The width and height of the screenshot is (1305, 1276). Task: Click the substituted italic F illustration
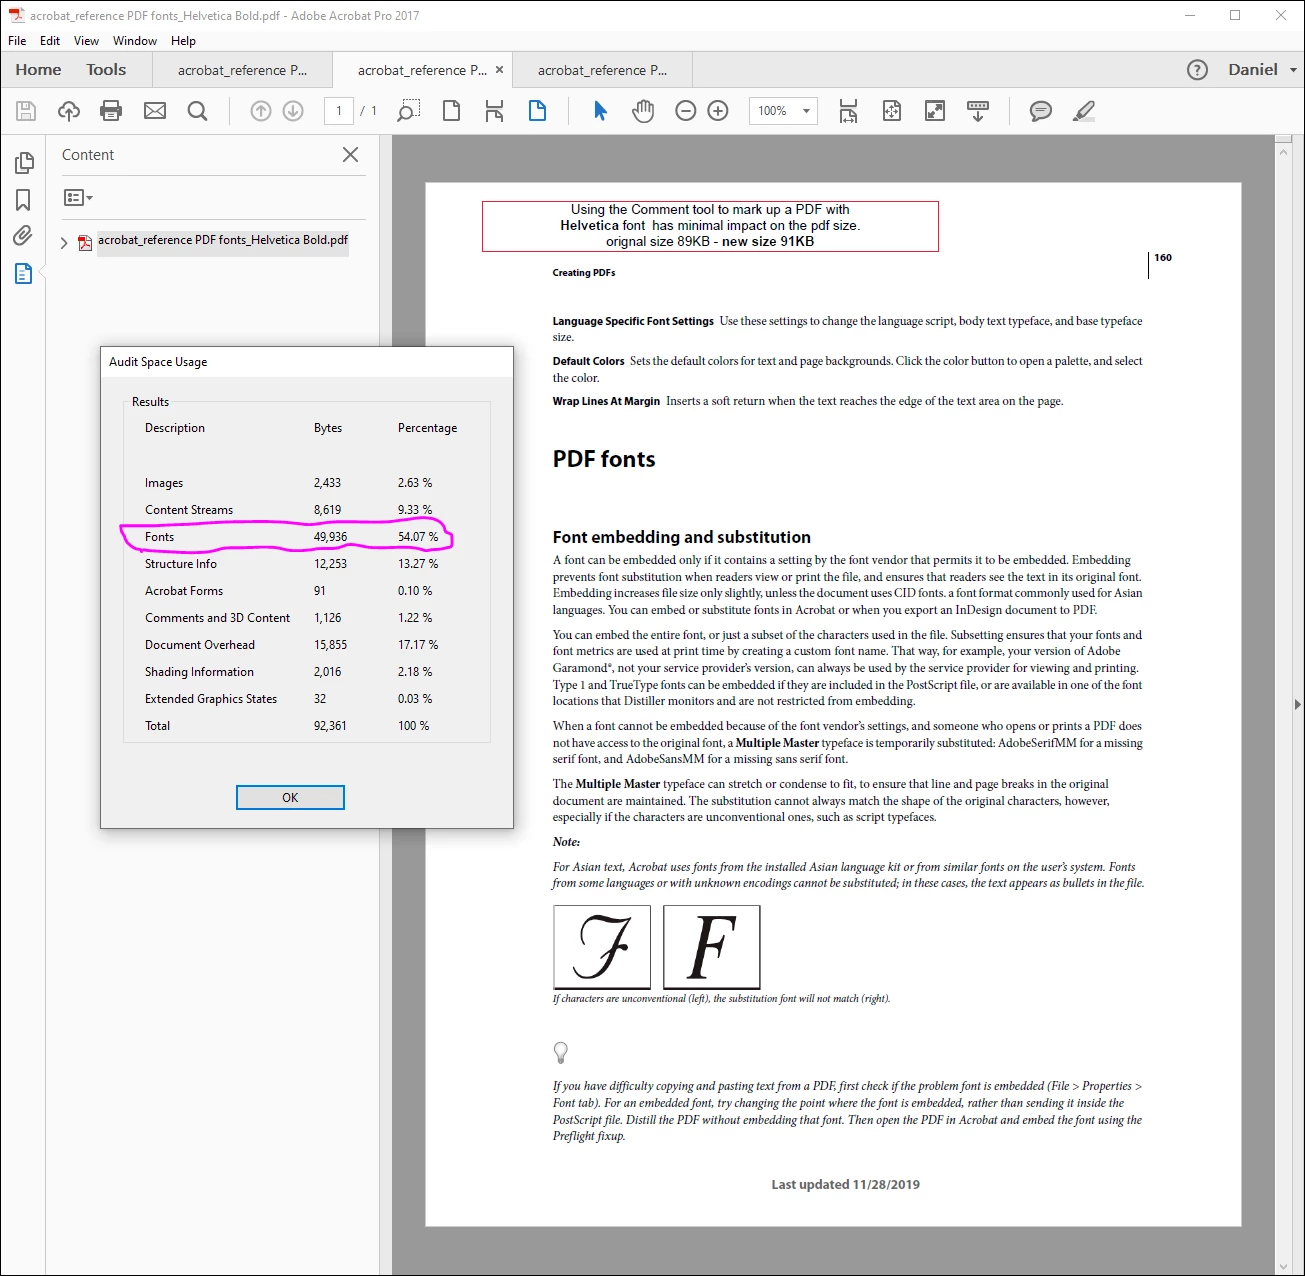coord(712,947)
